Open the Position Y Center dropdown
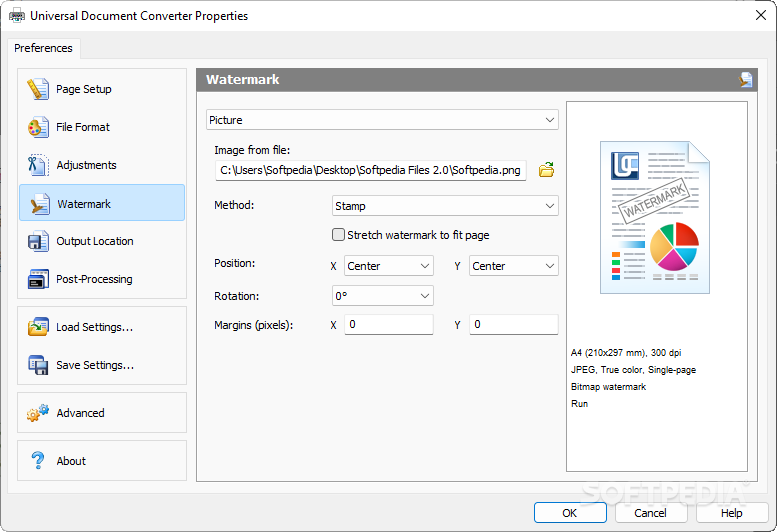 [x=513, y=266]
